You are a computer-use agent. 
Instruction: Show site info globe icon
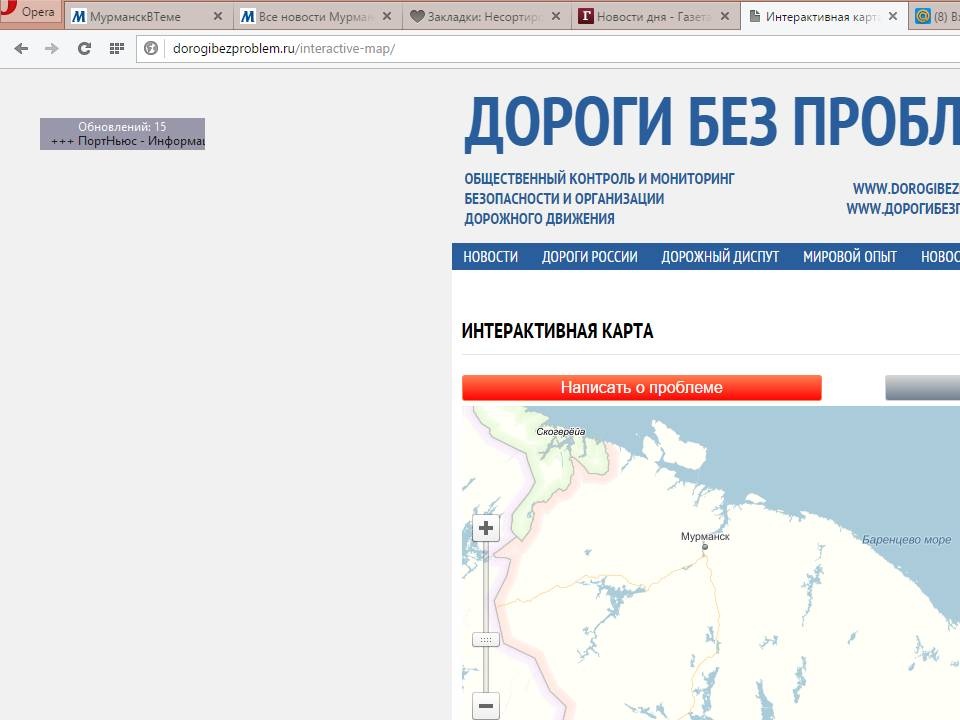[x=151, y=48]
